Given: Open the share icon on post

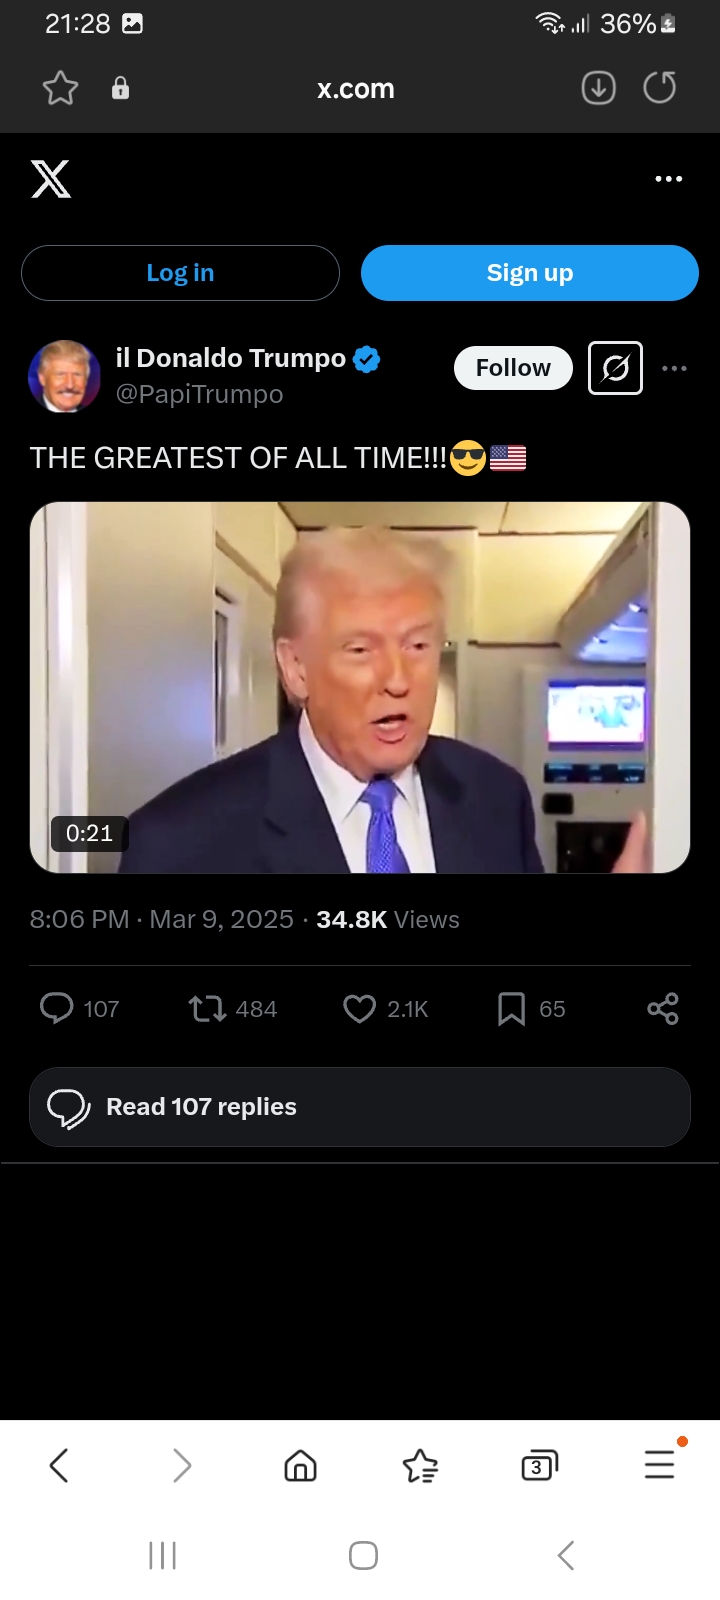Looking at the screenshot, I should tap(663, 1008).
